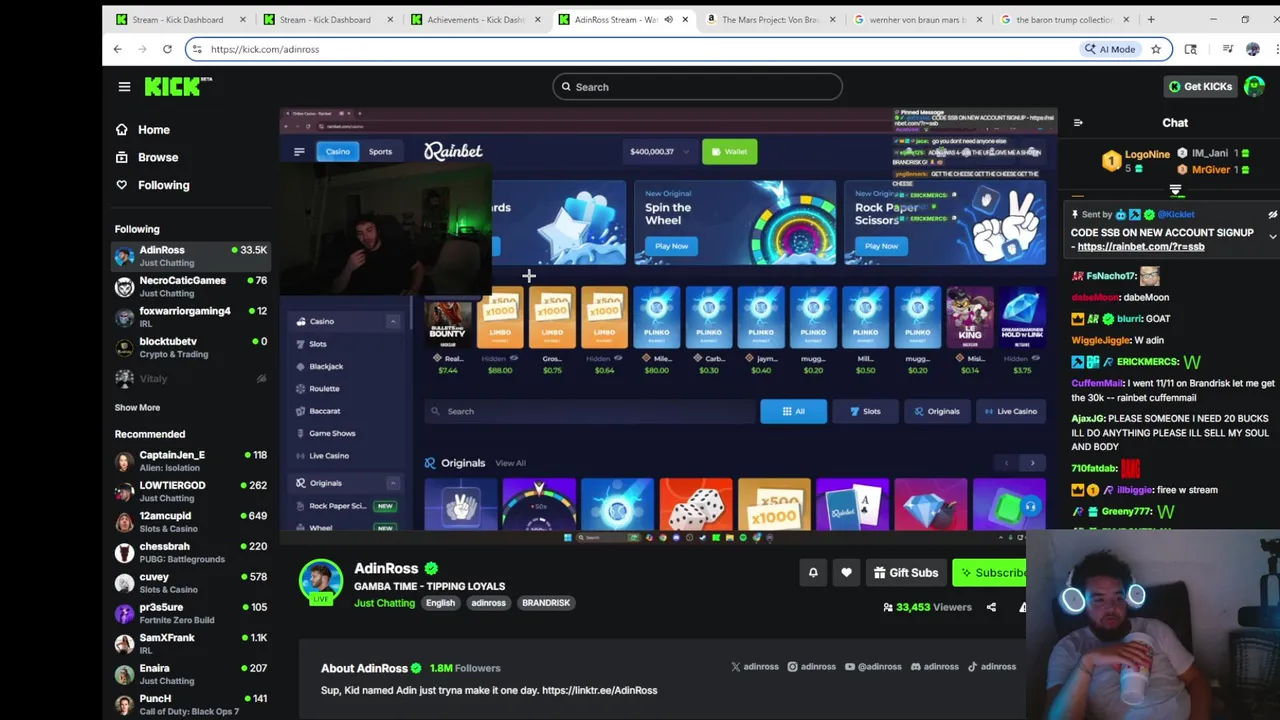1280x720 pixels.
Task: Open Chrome media control icon
Action: [1227, 49]
